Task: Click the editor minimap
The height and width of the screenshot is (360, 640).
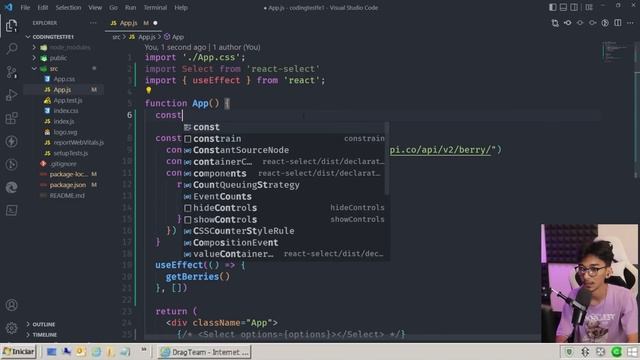Action: [x=617, y=51]
